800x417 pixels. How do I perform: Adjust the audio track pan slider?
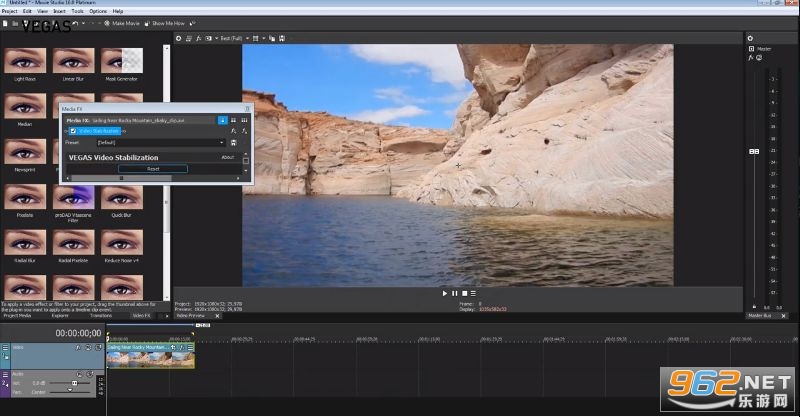70,390
